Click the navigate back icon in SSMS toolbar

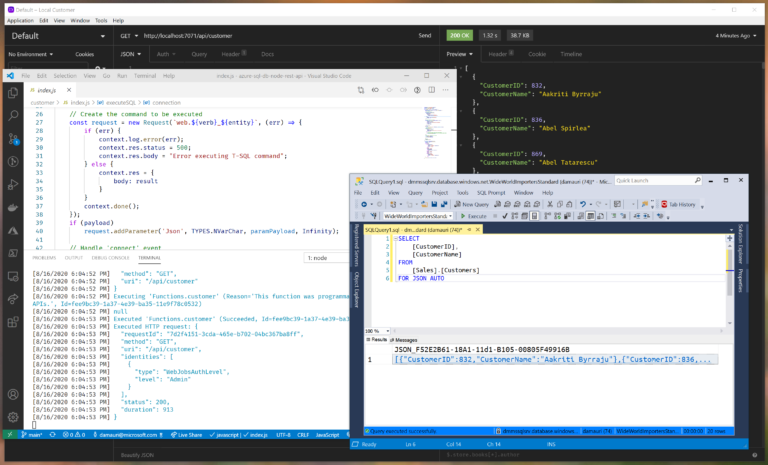364,204
